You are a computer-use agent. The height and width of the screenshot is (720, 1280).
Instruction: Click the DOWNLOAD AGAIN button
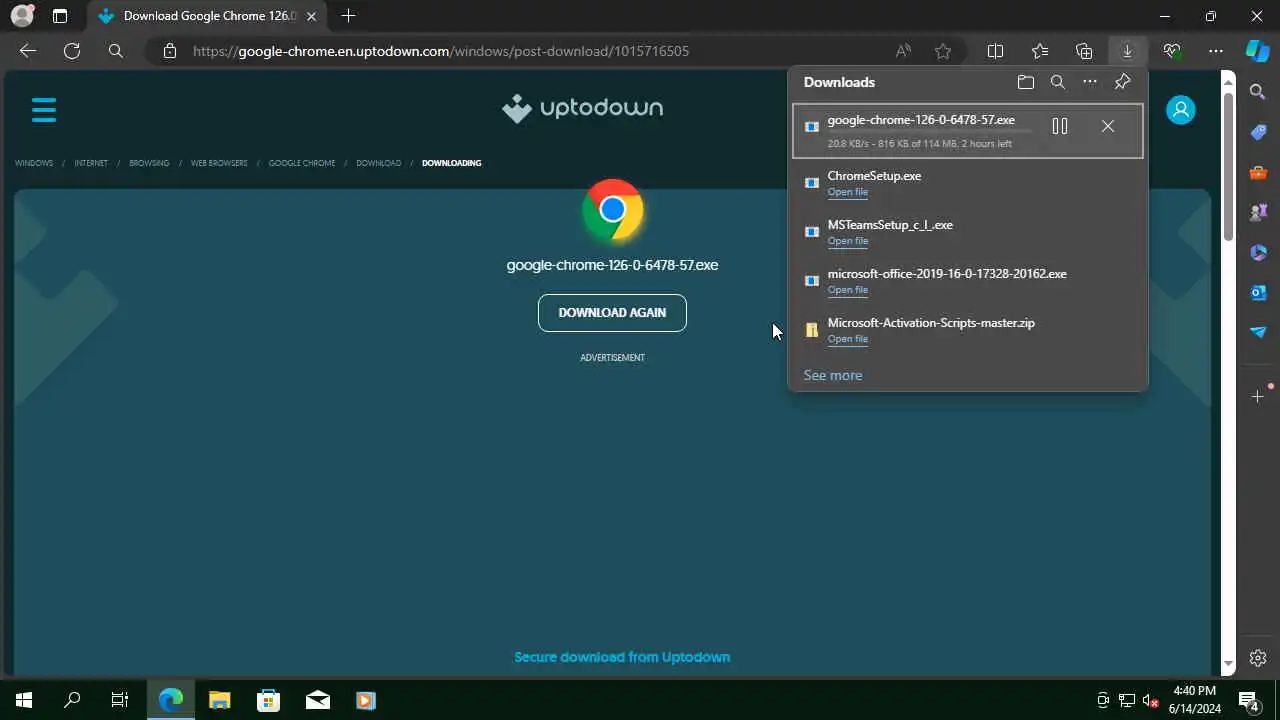[612, 313]
